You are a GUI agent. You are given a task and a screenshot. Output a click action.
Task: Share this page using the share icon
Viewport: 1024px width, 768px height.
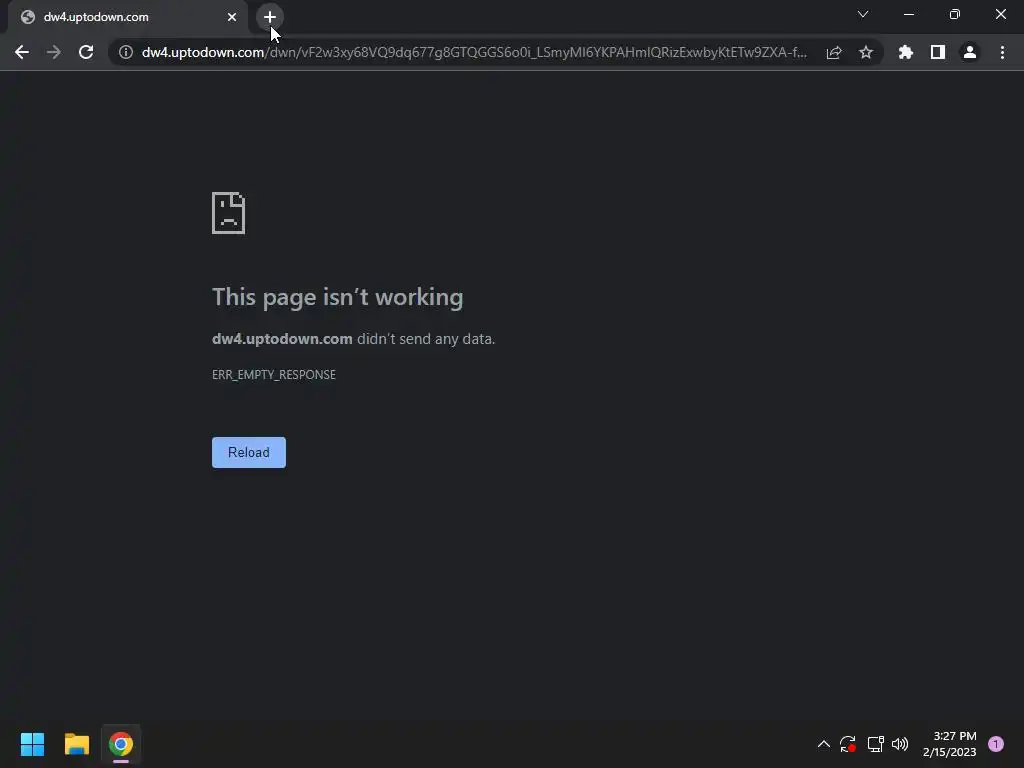tap(834, 52)
